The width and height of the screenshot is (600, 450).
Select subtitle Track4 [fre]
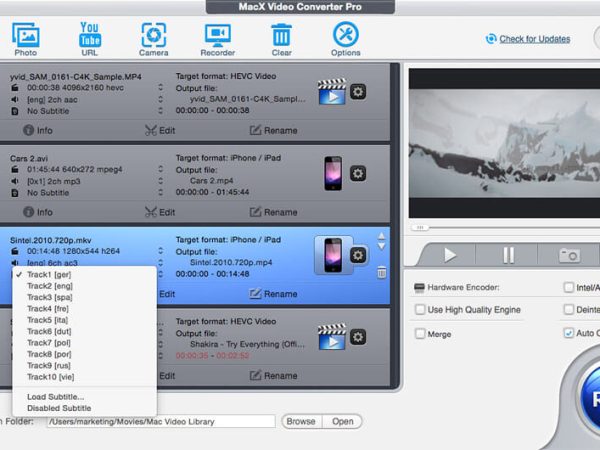85,309
